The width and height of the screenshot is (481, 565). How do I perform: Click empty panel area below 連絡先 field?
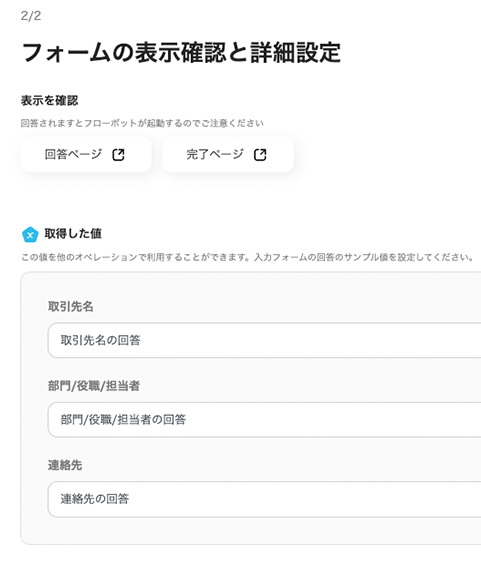[x=252, y=531]
